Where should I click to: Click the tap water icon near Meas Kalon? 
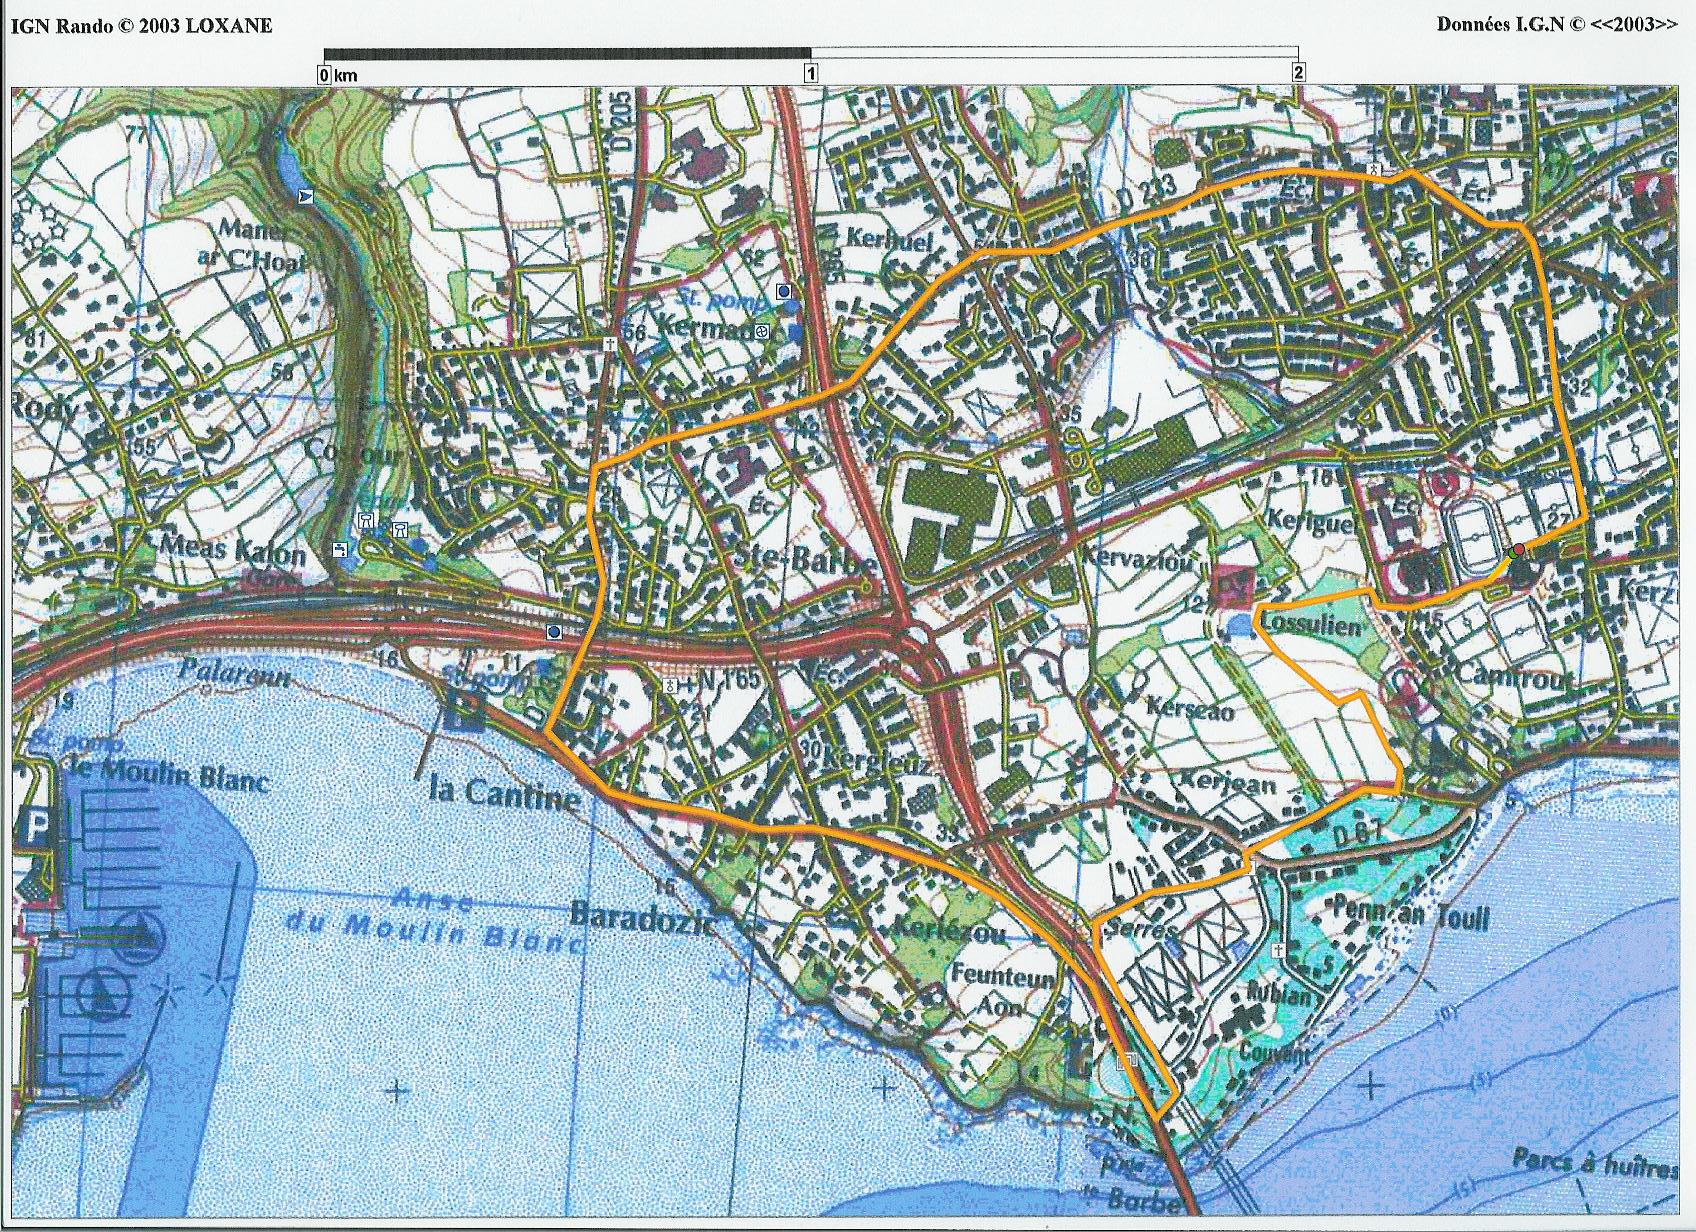tap(342, 548)
